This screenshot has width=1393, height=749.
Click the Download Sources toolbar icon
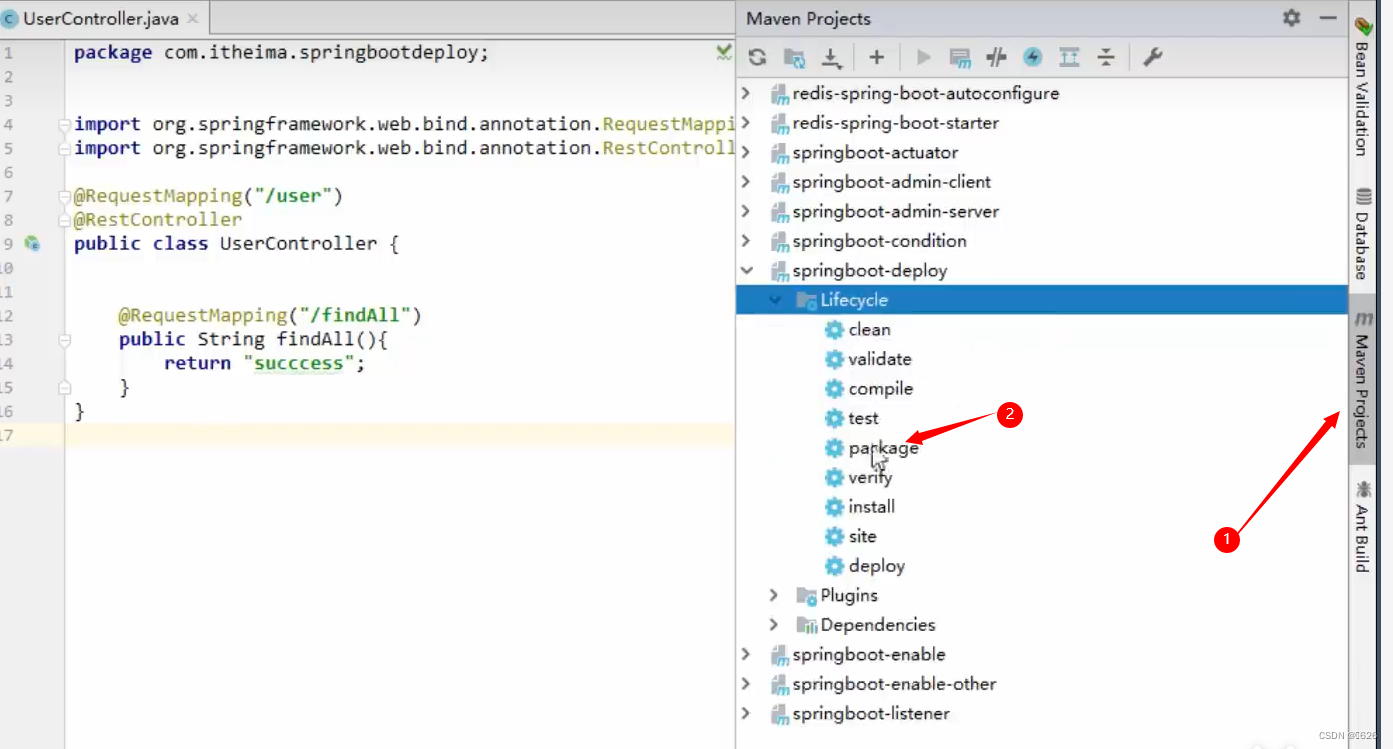(831, 58)
